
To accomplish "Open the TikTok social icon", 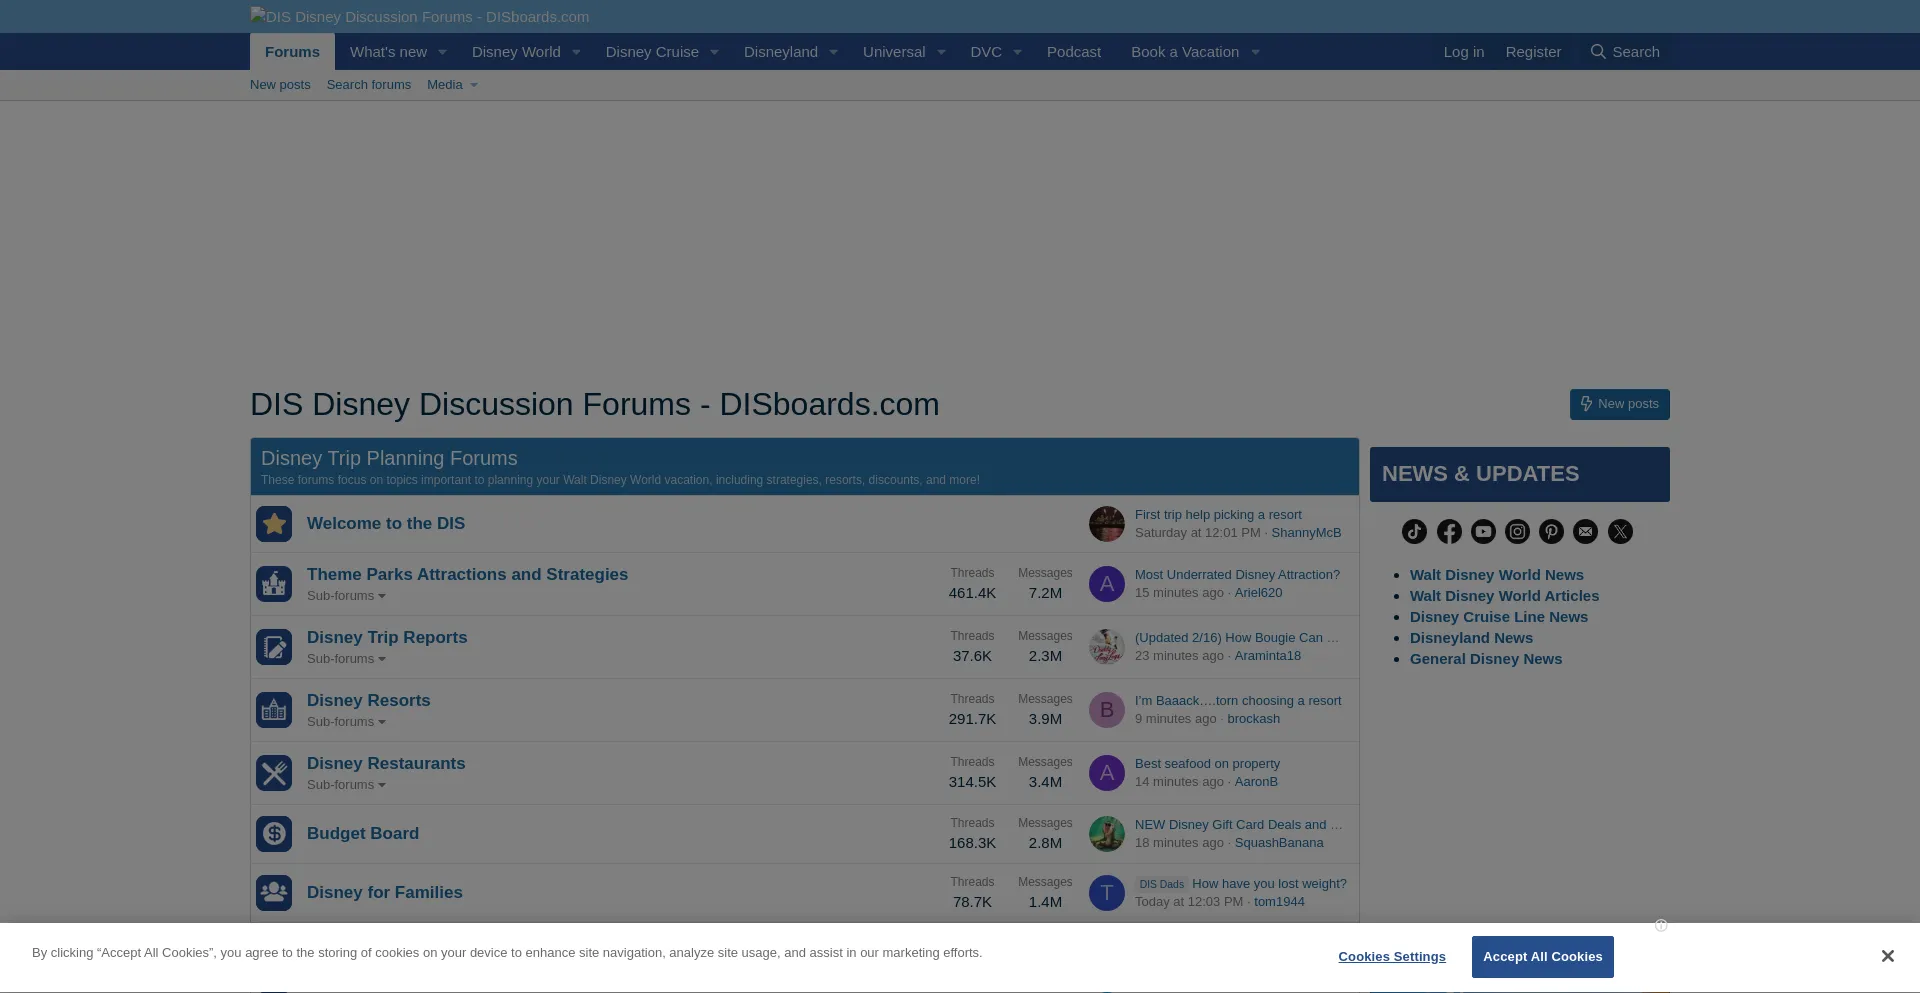I will [1414, 532].
